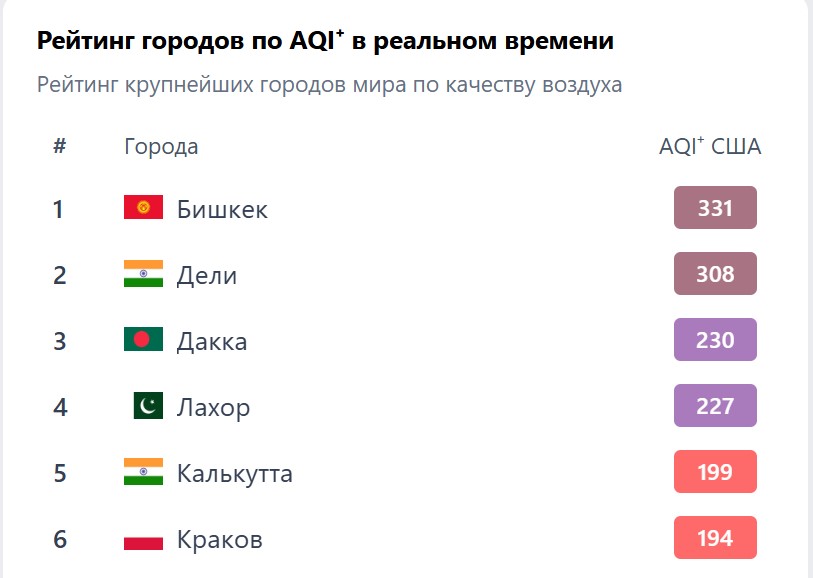This screenshot has width=813, height=578.
Task: Click the 227 badge beside Лахор
Action: pyautogui.click(x=714, y=406)
